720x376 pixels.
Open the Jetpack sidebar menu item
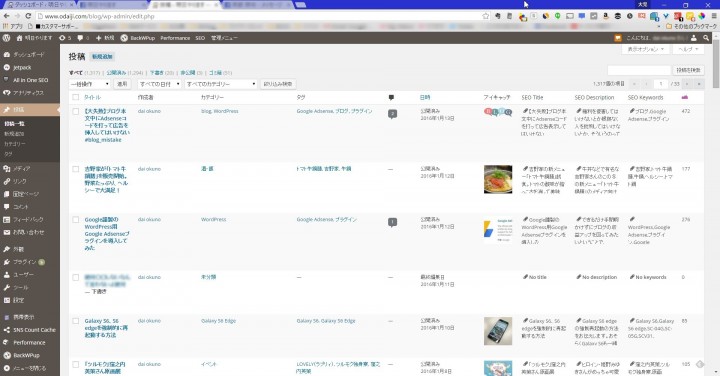coord(22,67)
